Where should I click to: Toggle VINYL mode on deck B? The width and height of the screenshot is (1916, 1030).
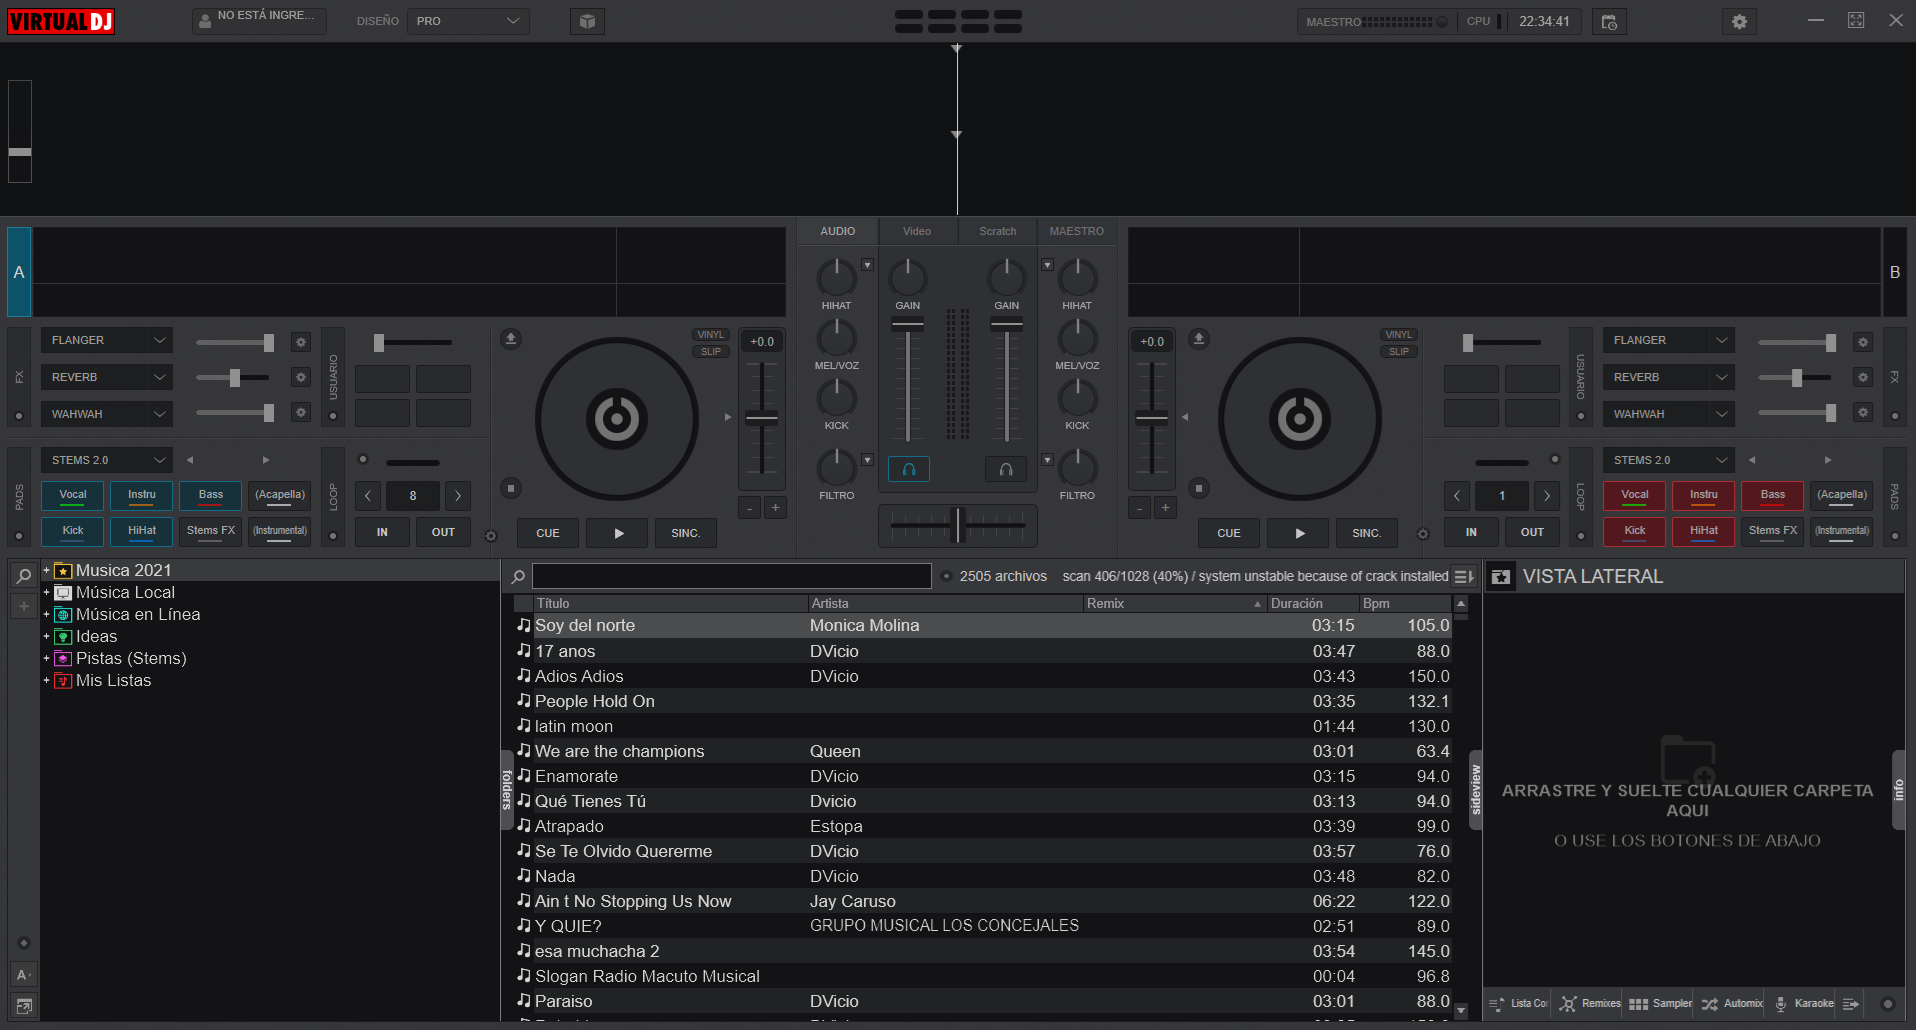(1399, 335)
